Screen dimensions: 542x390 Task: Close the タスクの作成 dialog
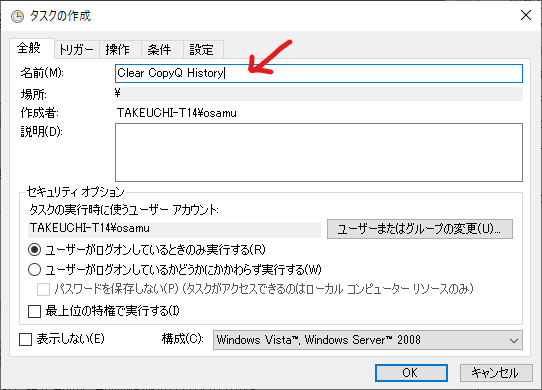(526, 15)
